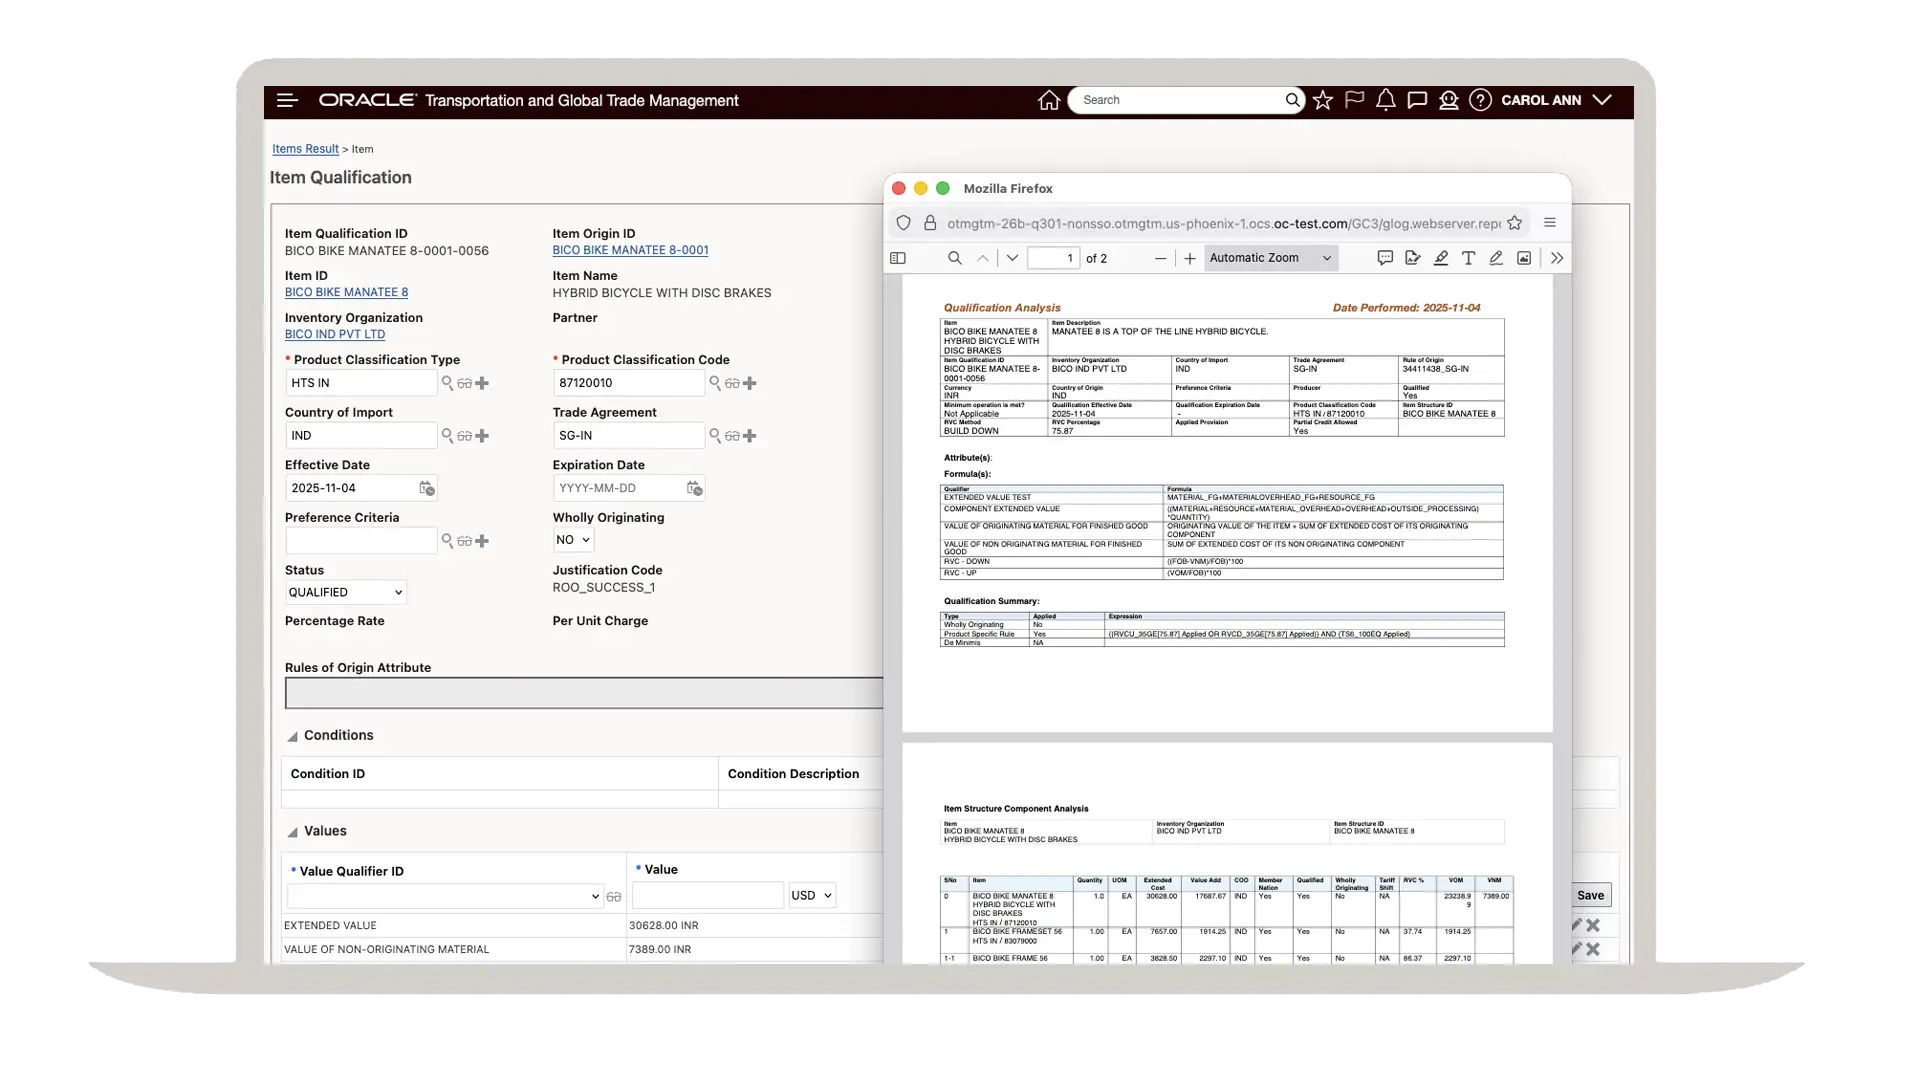The width and height of the screenshot is (1920, 1084).
Task: Click add plus icon beside Trade Agreement
Action: [750, 436]
